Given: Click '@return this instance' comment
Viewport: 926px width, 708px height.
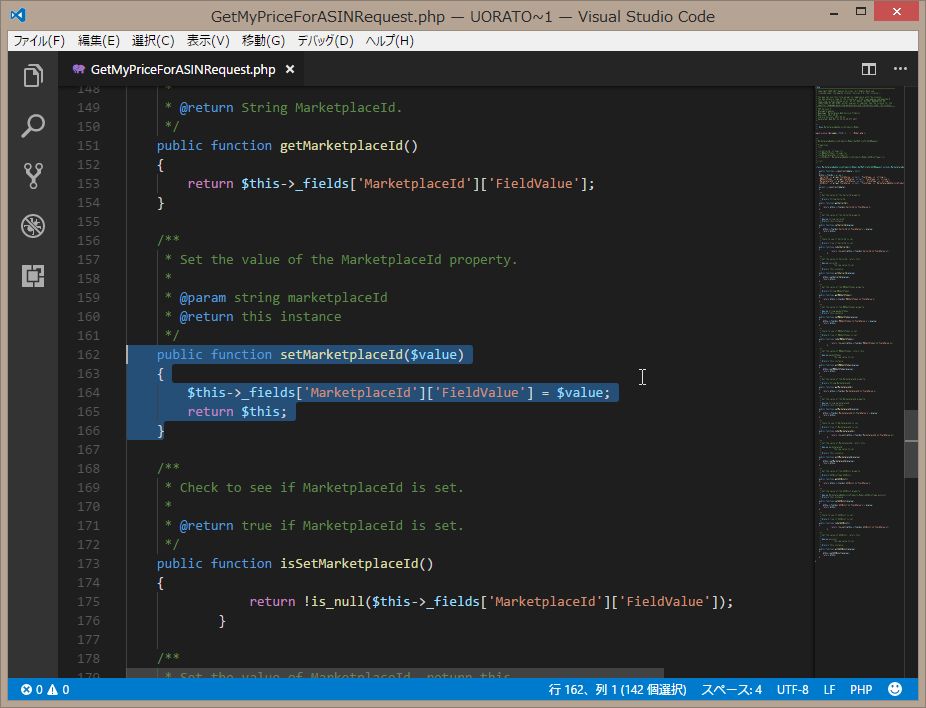Looking at the screenshot, I should click(x=260, y=317).
